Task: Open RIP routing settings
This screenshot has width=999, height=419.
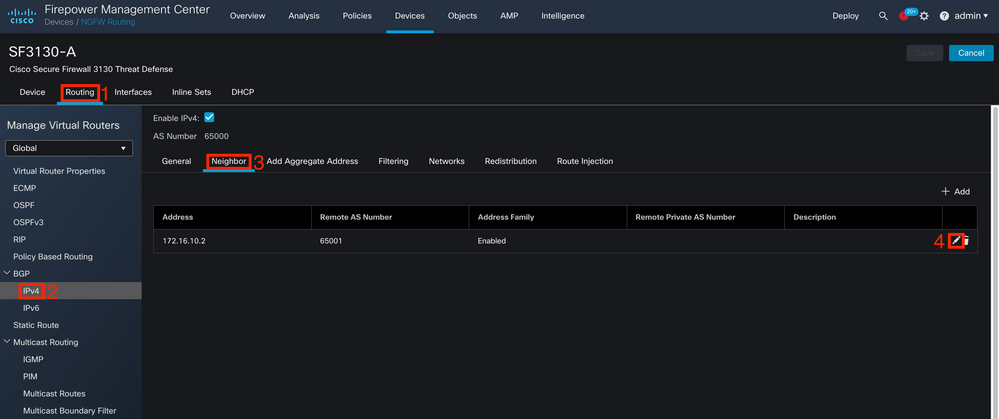Action: click(19, 239)
